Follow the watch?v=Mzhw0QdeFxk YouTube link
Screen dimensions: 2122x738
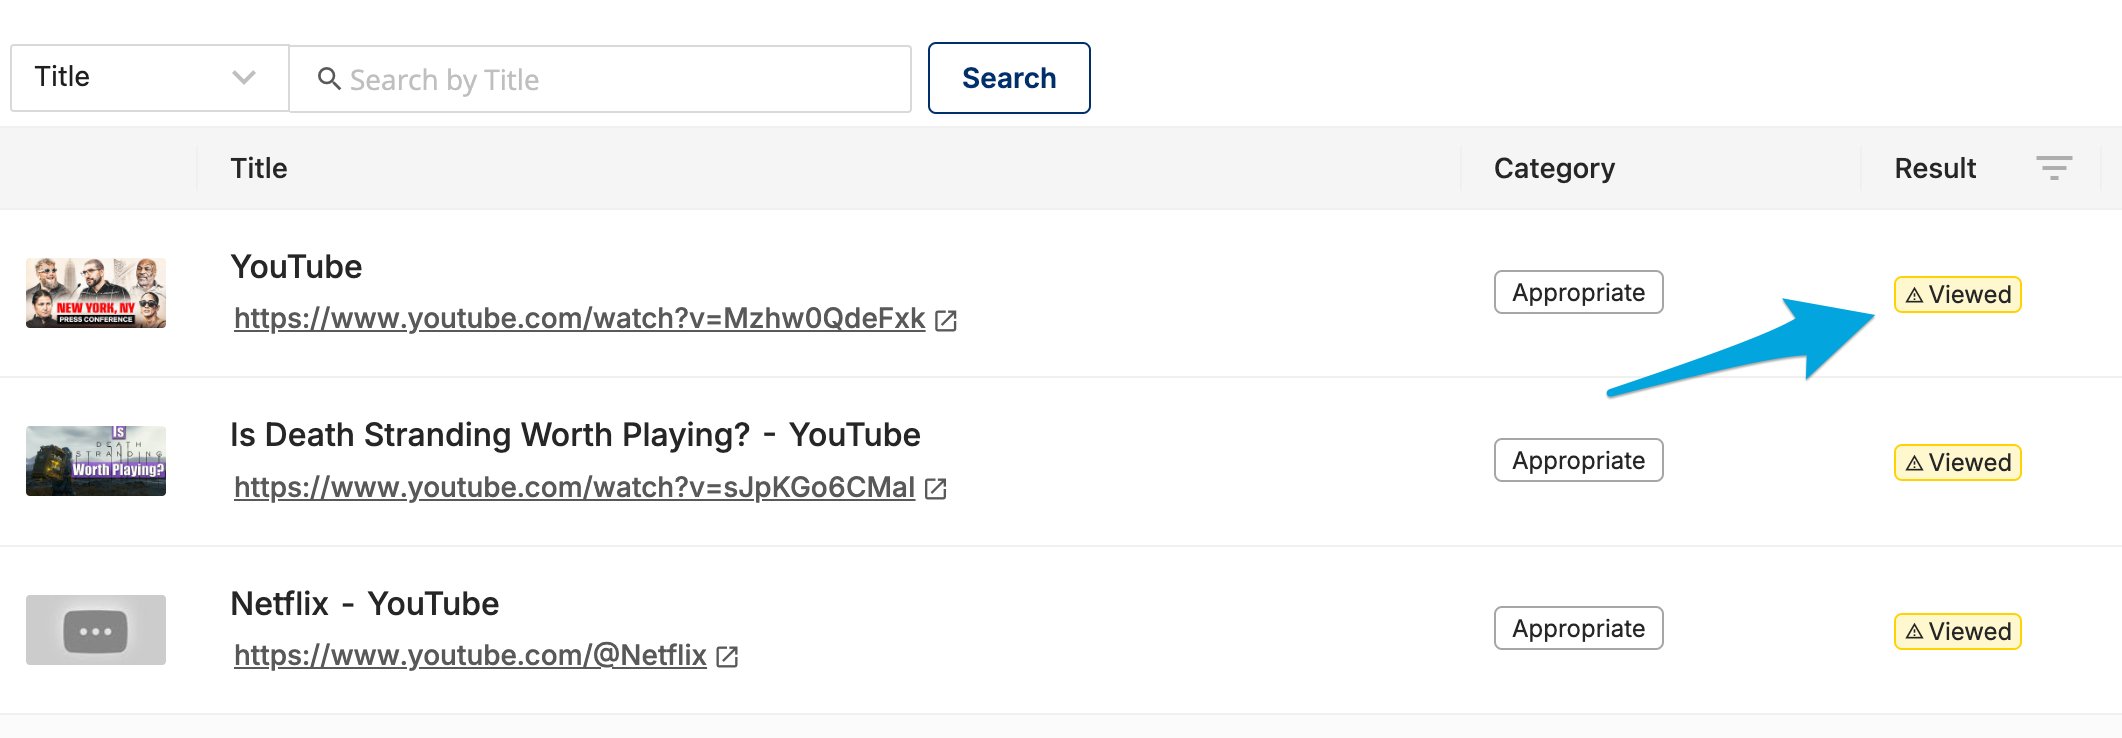(579, 318)
